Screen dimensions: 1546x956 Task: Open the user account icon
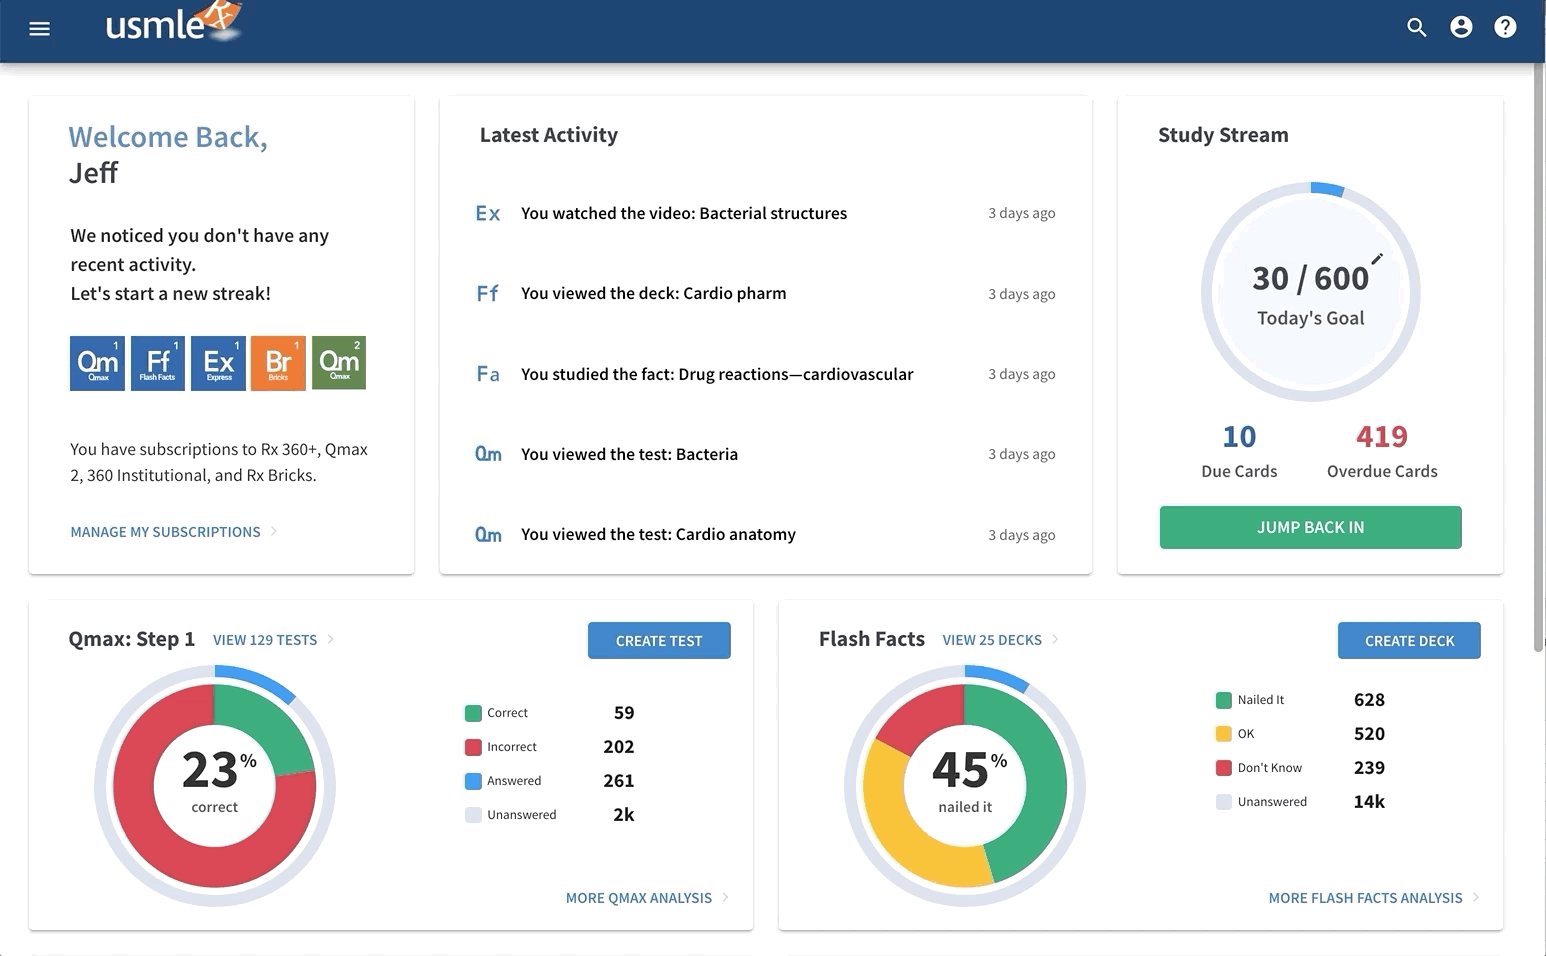point(1461,27)
